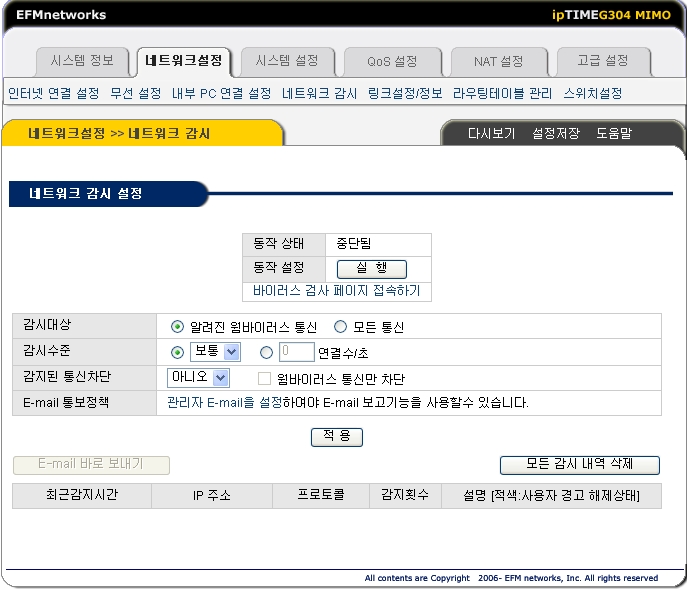Open 라우팅테이블 관리 submenu
The width and height of the screenshot is (687, 589).
point(503,93)
